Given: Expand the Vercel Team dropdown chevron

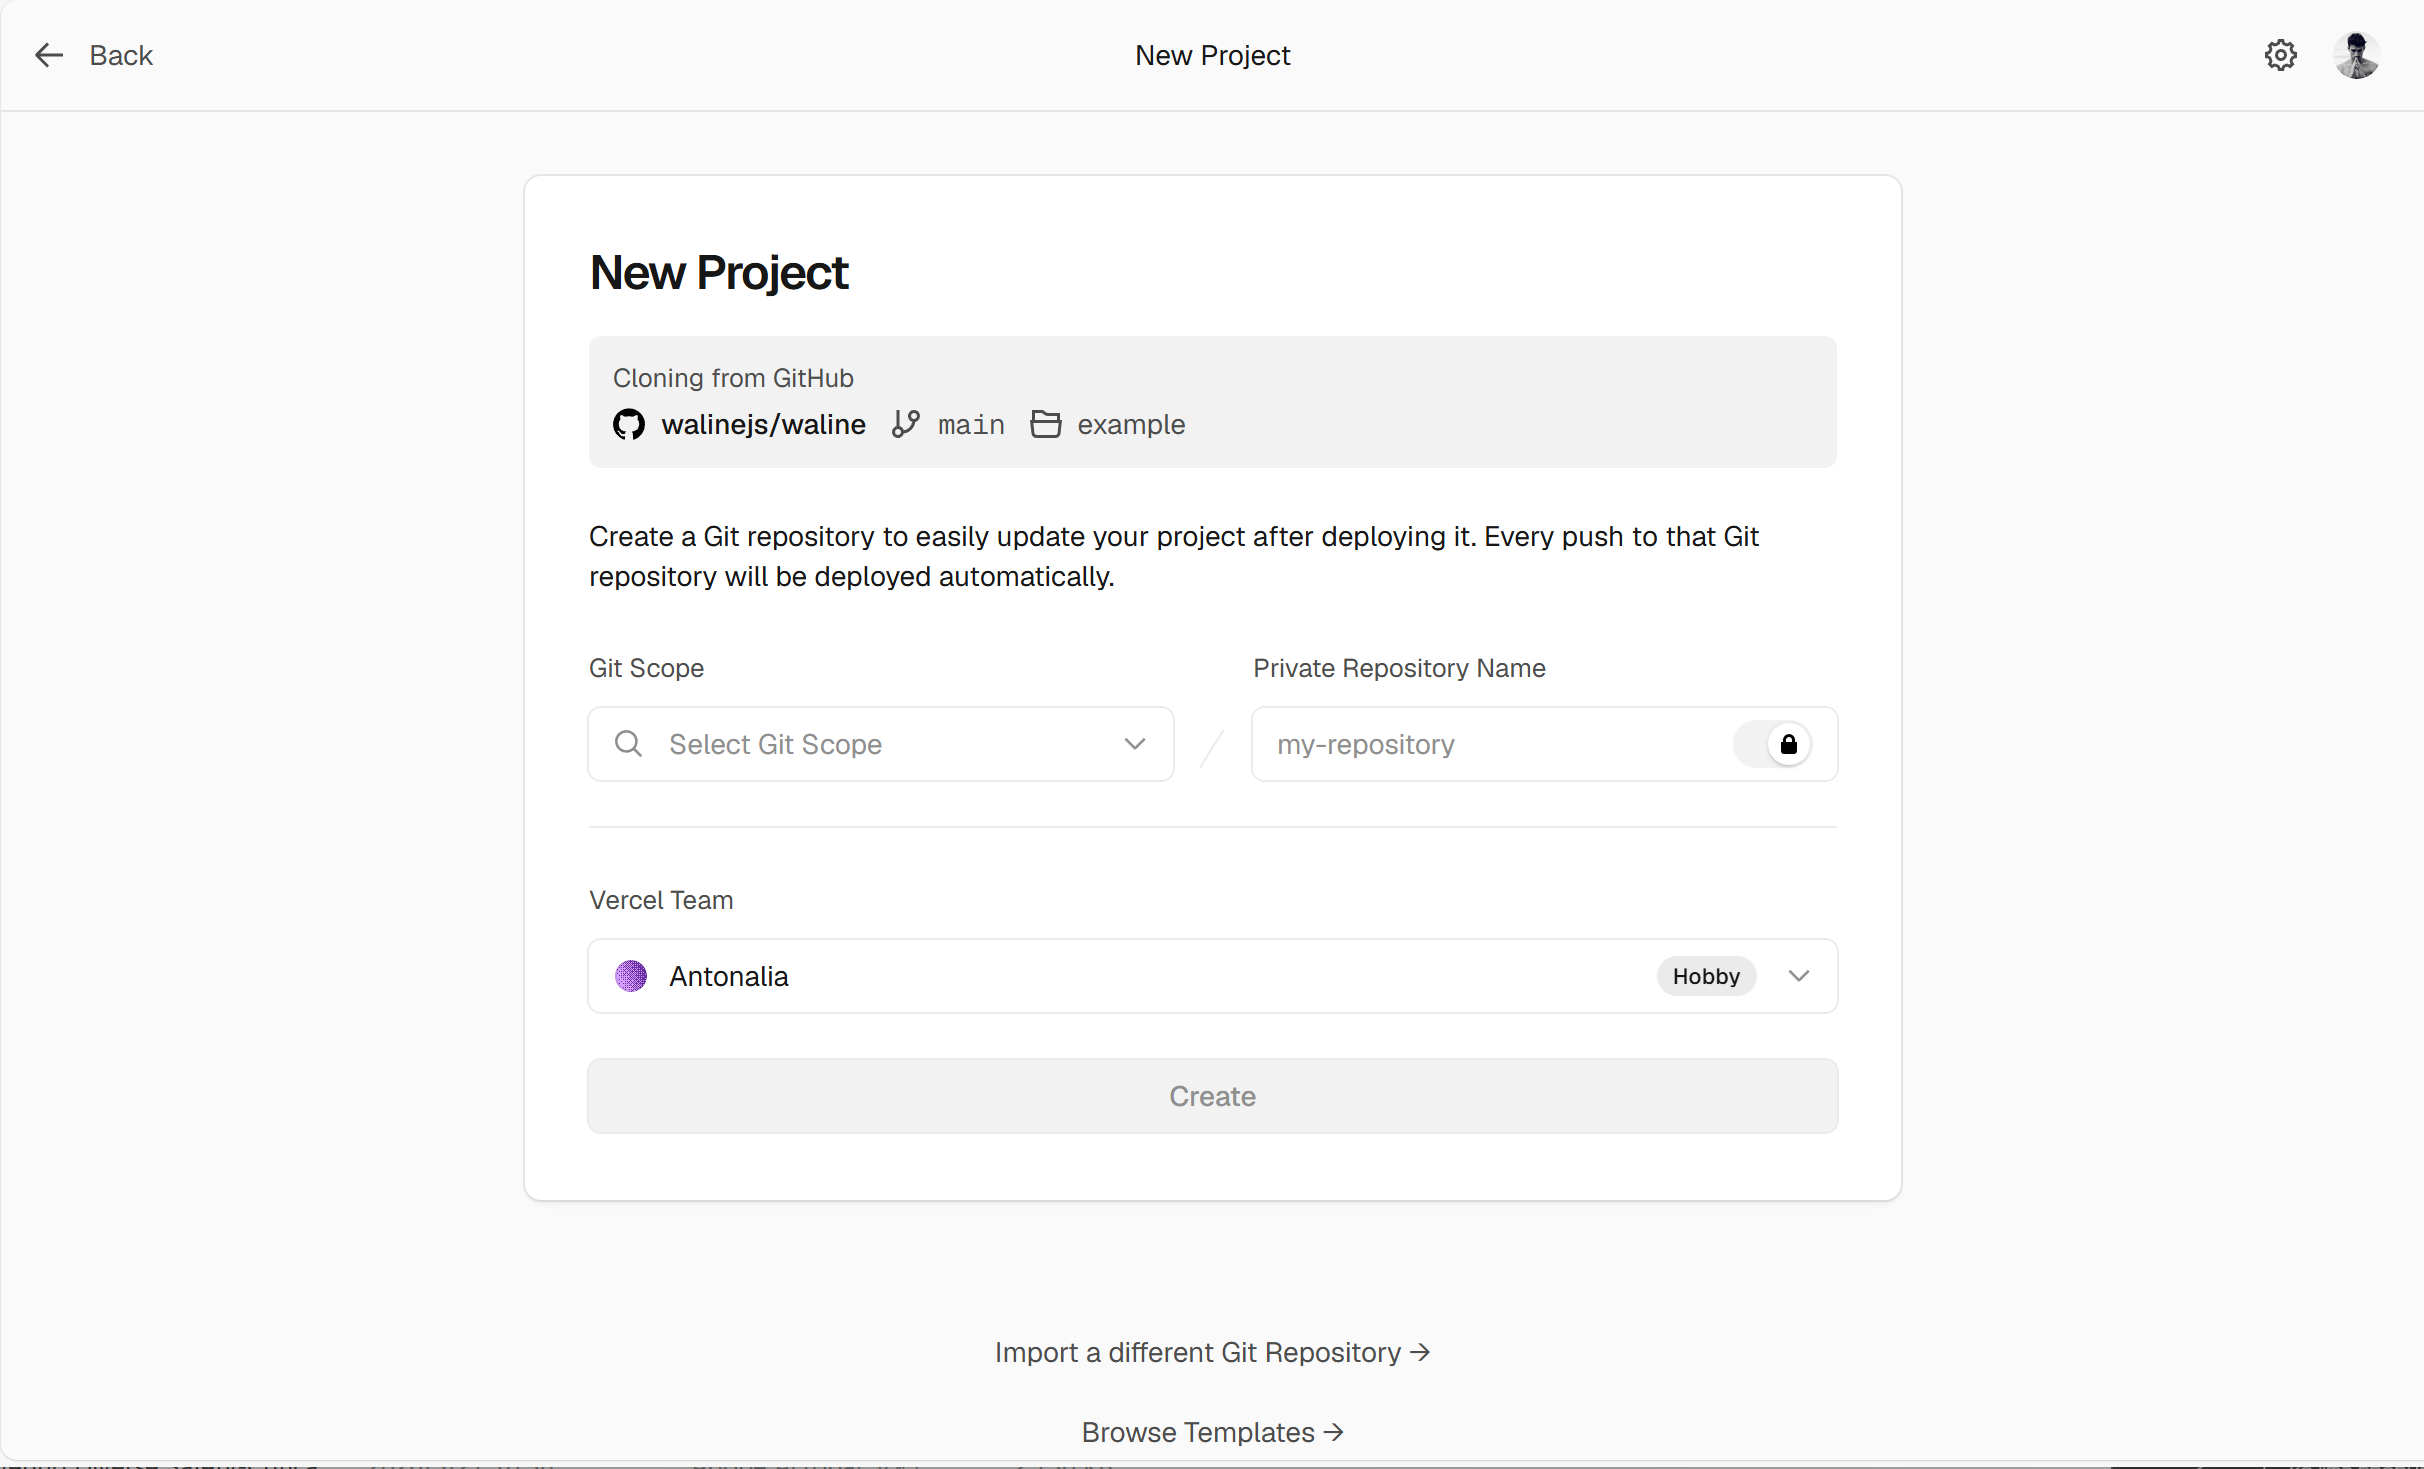Looking at the screenshot, I should [x=1799, y=976].
